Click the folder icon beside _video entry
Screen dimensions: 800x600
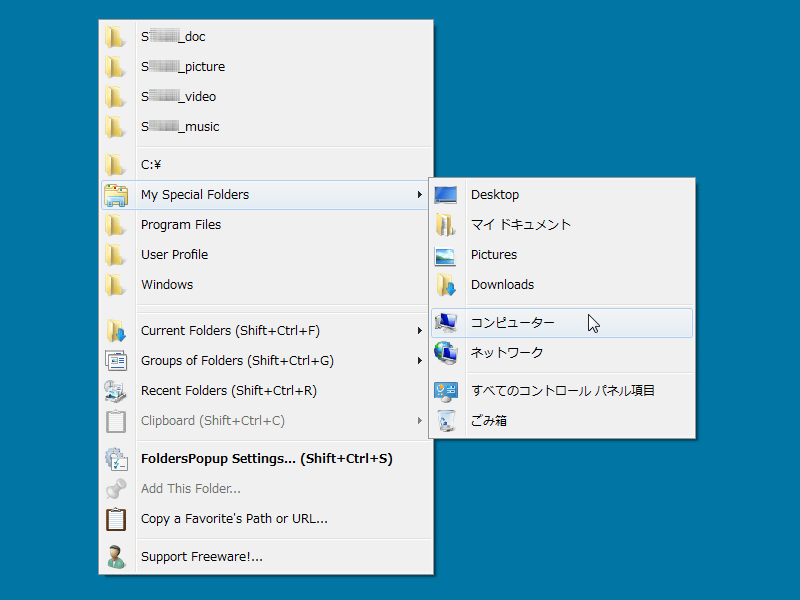coord(115,97)
